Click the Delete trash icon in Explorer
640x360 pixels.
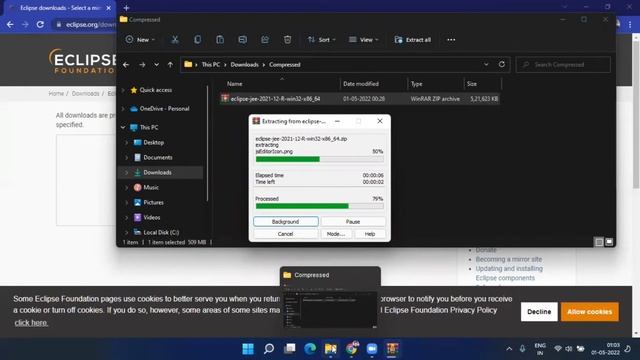(x=287, y=40)
